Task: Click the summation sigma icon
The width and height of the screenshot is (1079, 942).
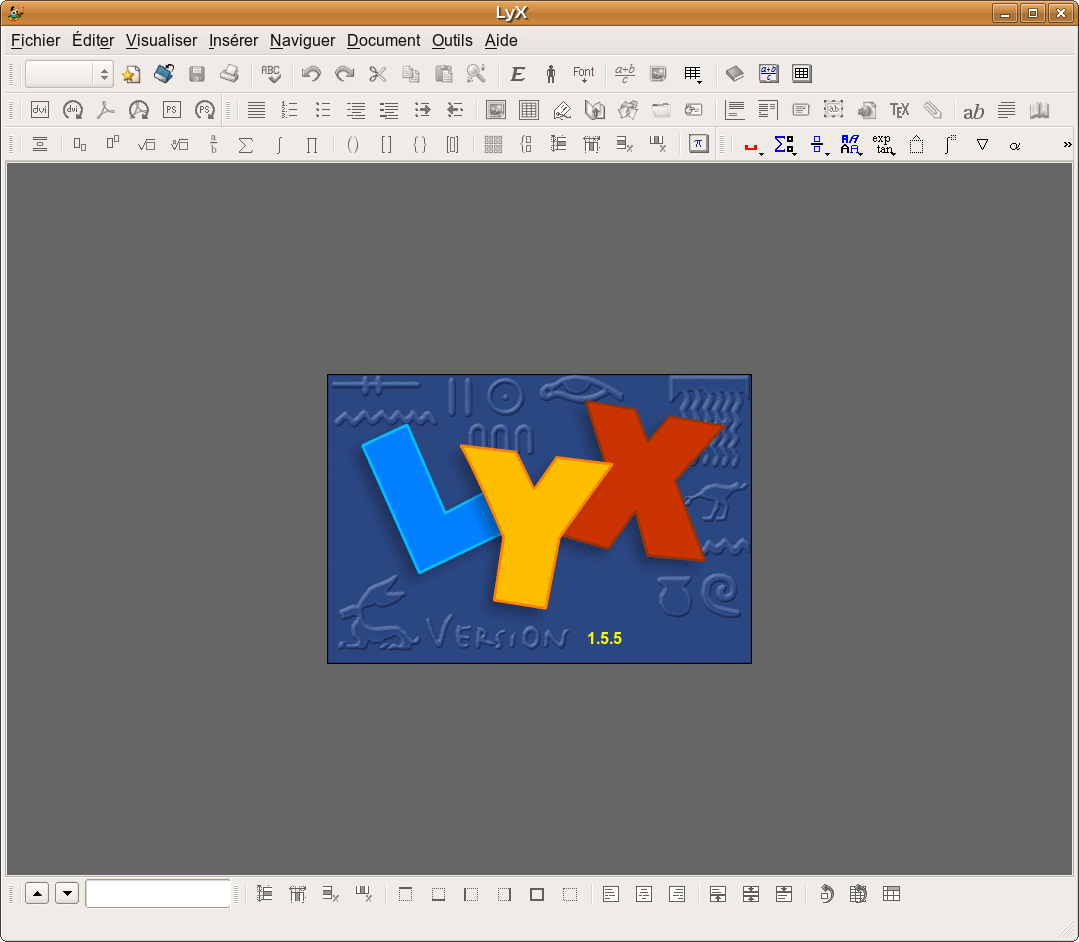Action: (245, 145)
